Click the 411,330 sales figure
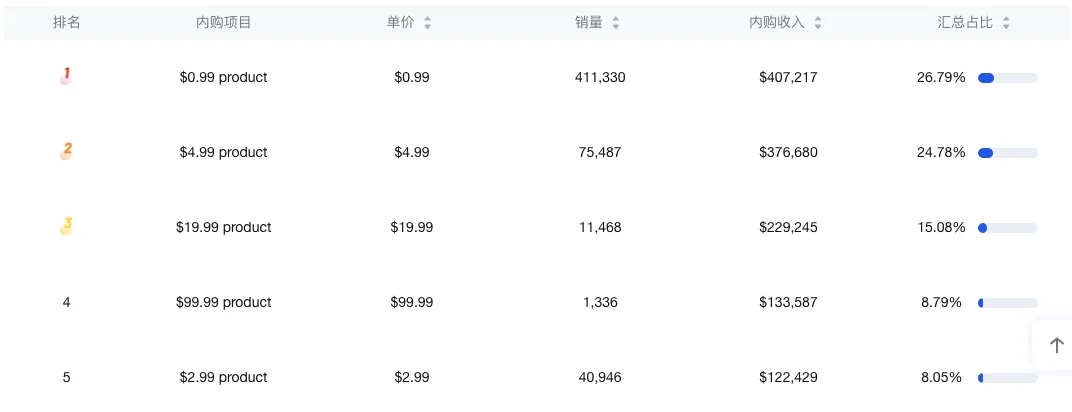 tap(601, 77)
